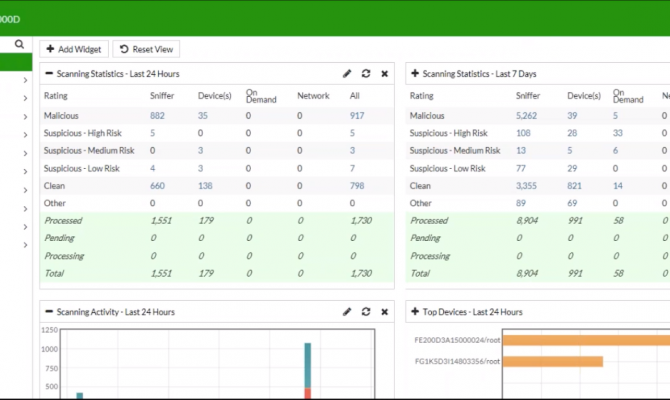Click Processed total 1,730 in All column
This screenshot has height=400, width=670.
[x=361, y=221]
